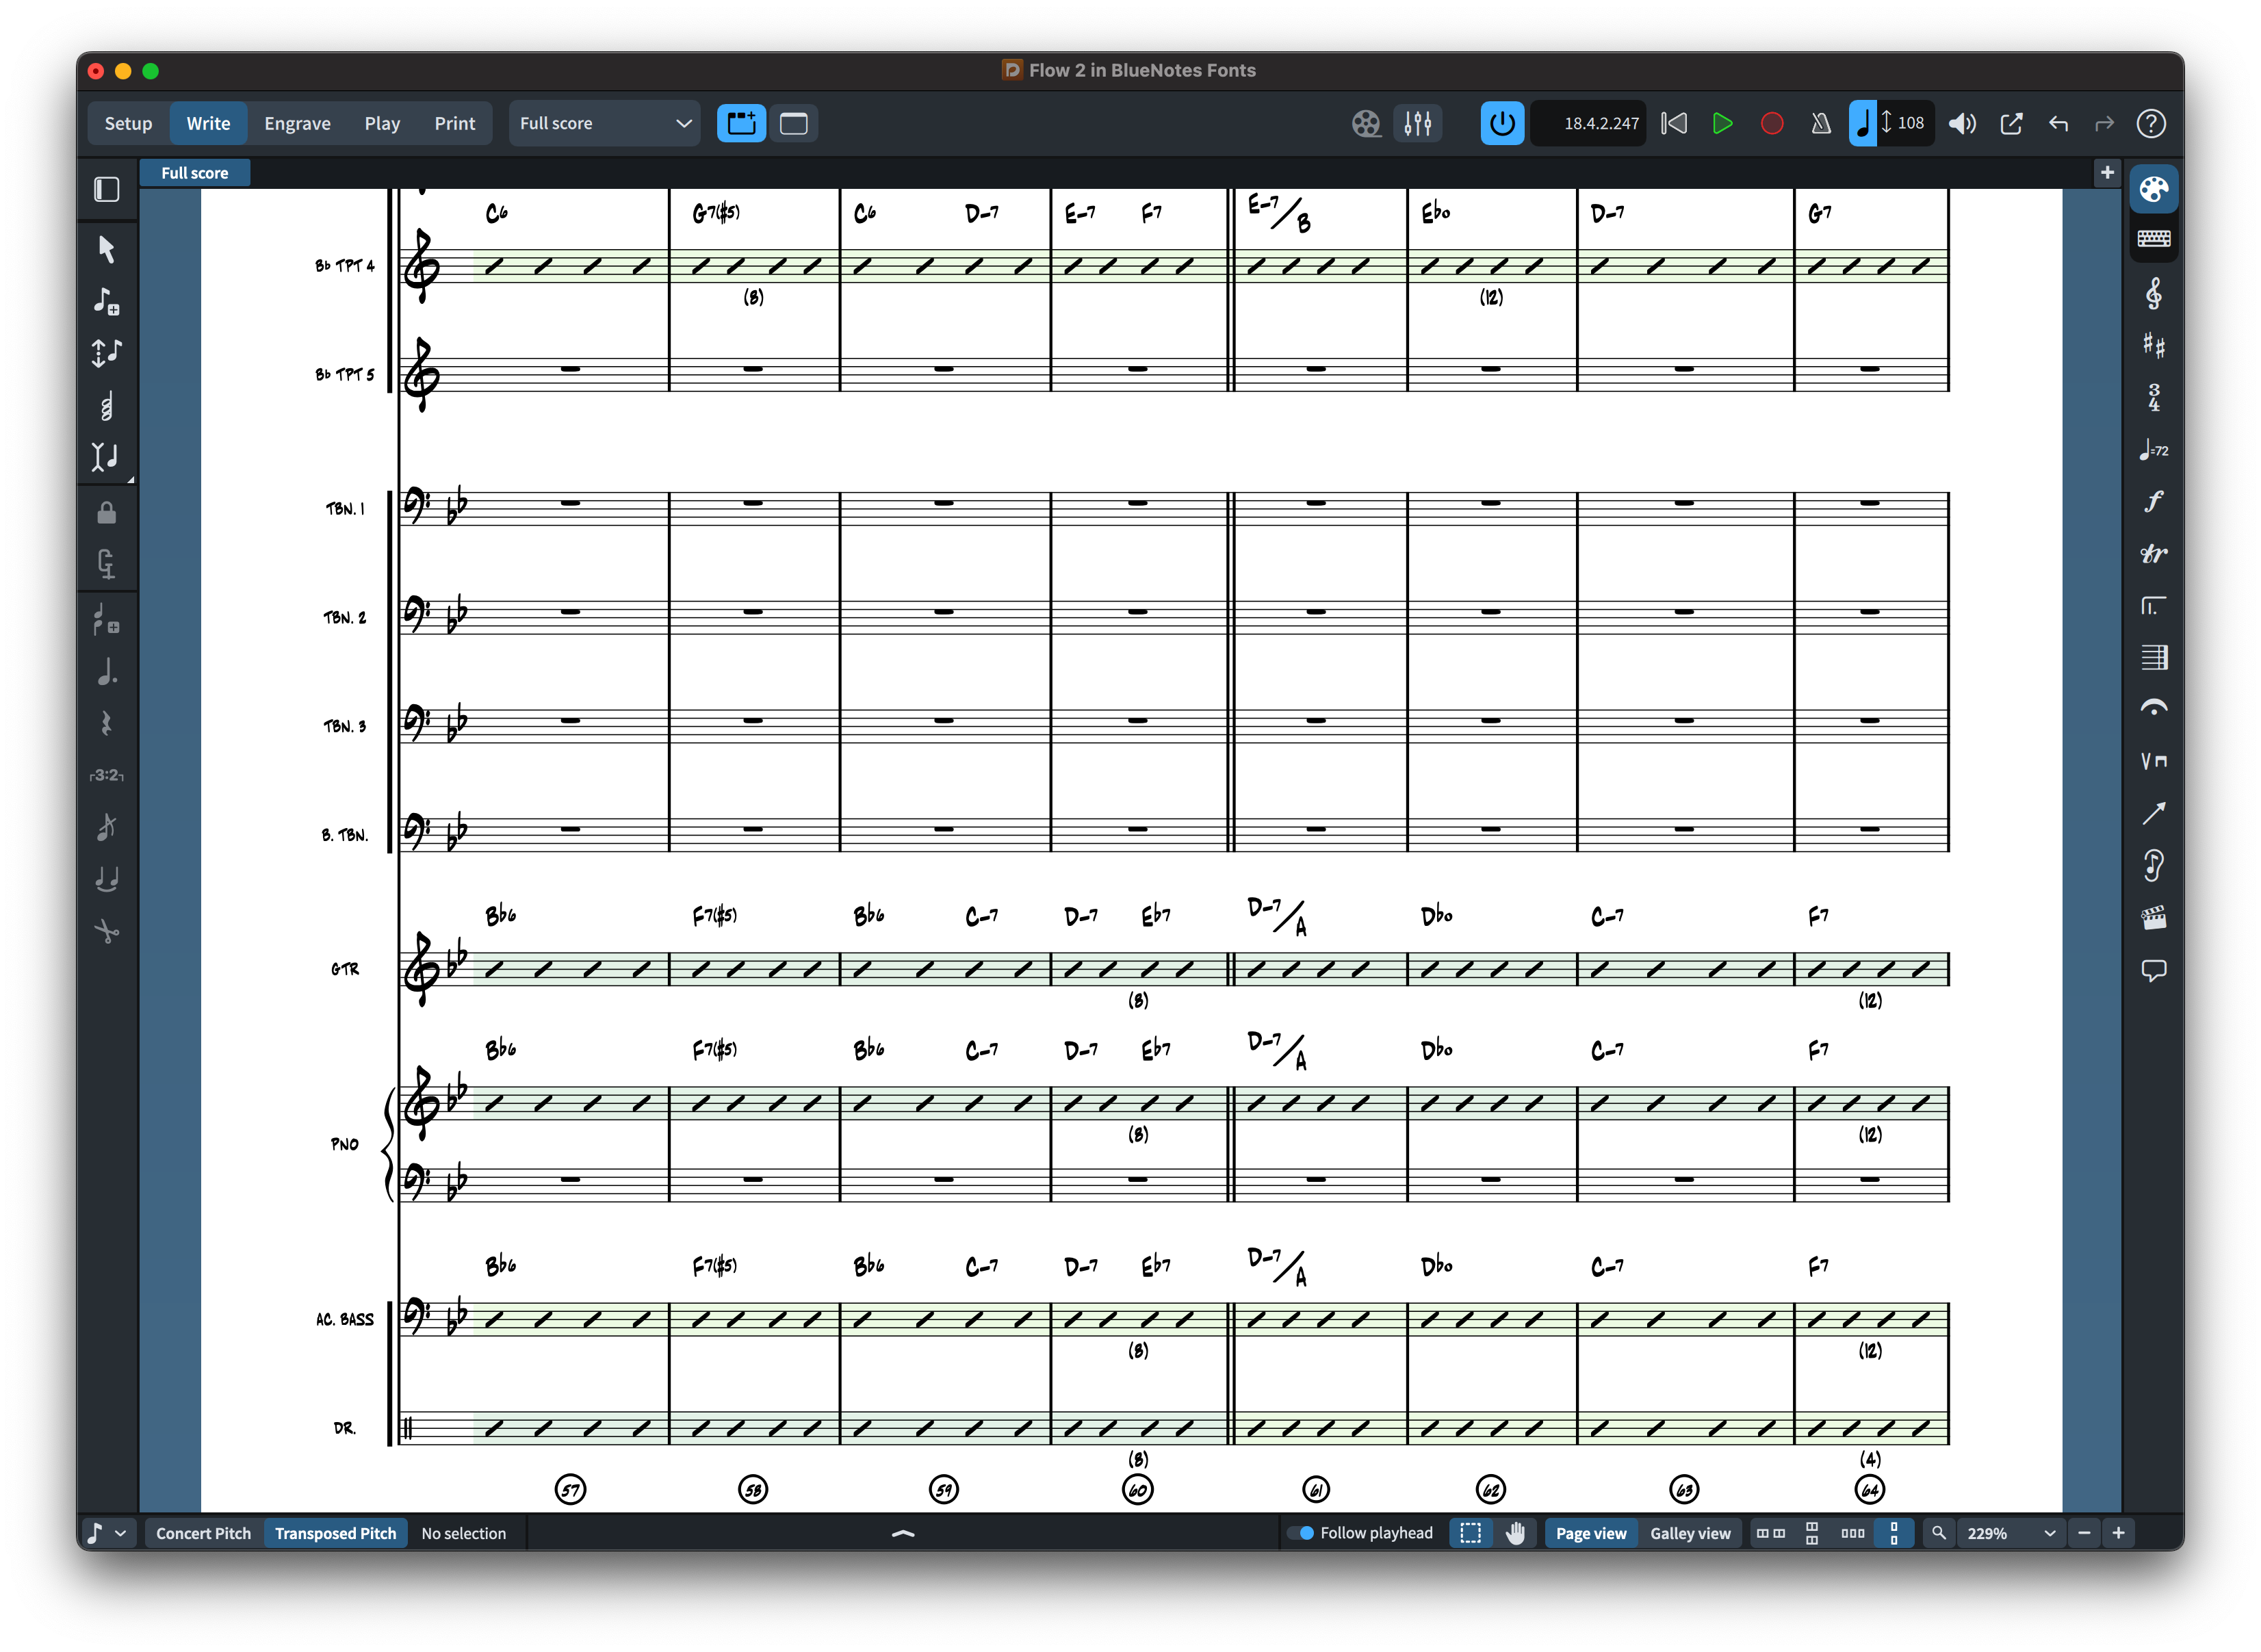This screenshot has height=1652, width=2261.
Task: Open the Video window icon
Action: pyautogui.click(x=1366, y=123)
